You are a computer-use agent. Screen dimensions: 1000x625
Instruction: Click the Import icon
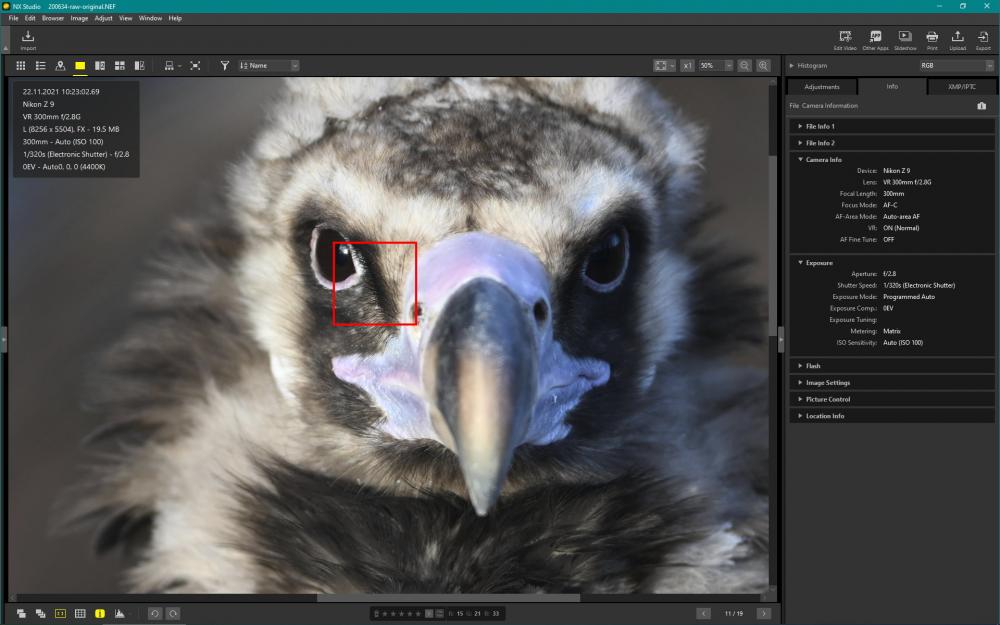[x=28, y=39]
